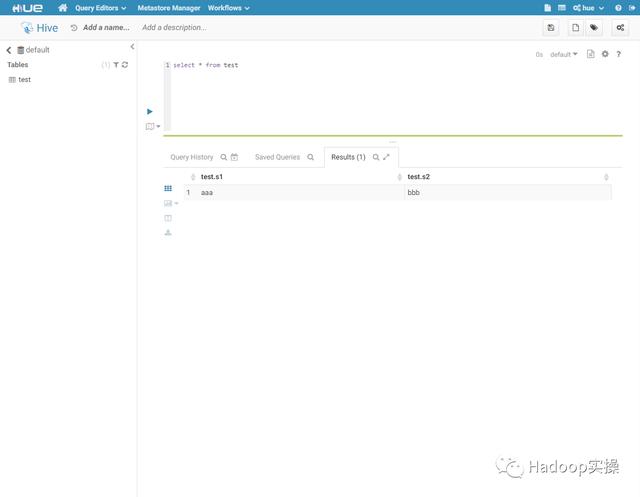Create a new query document
The width and height of the screenshot is (640, 497).
575,28
